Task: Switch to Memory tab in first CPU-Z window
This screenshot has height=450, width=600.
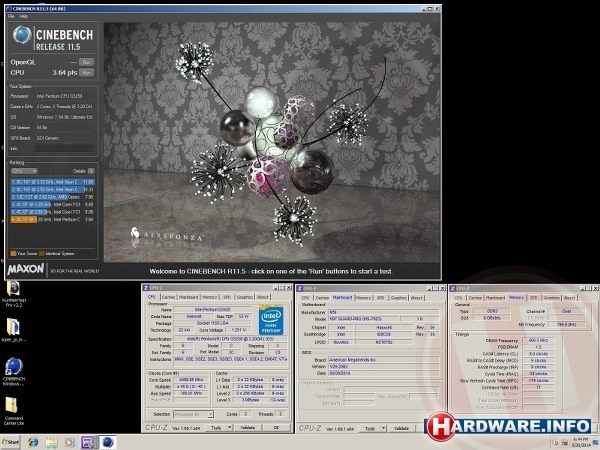Action: [x=210, y=297]
